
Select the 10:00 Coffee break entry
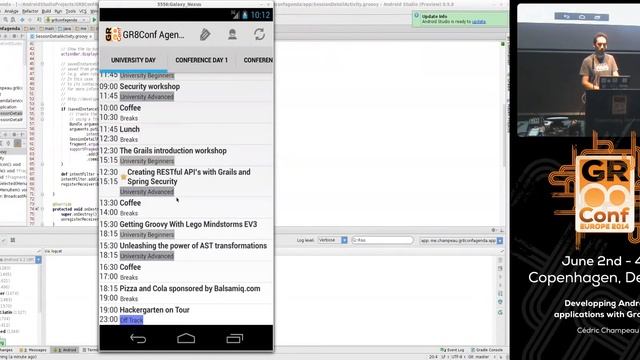186,113
